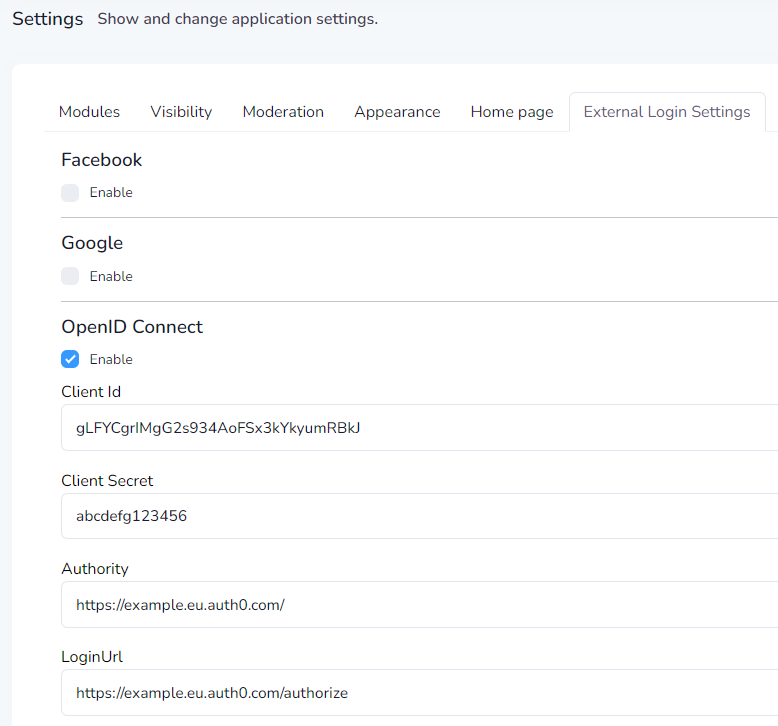The image size is (778, 726).
Task: Untick the OpenID Connect Enable checkbox
Action: [70, 359]
